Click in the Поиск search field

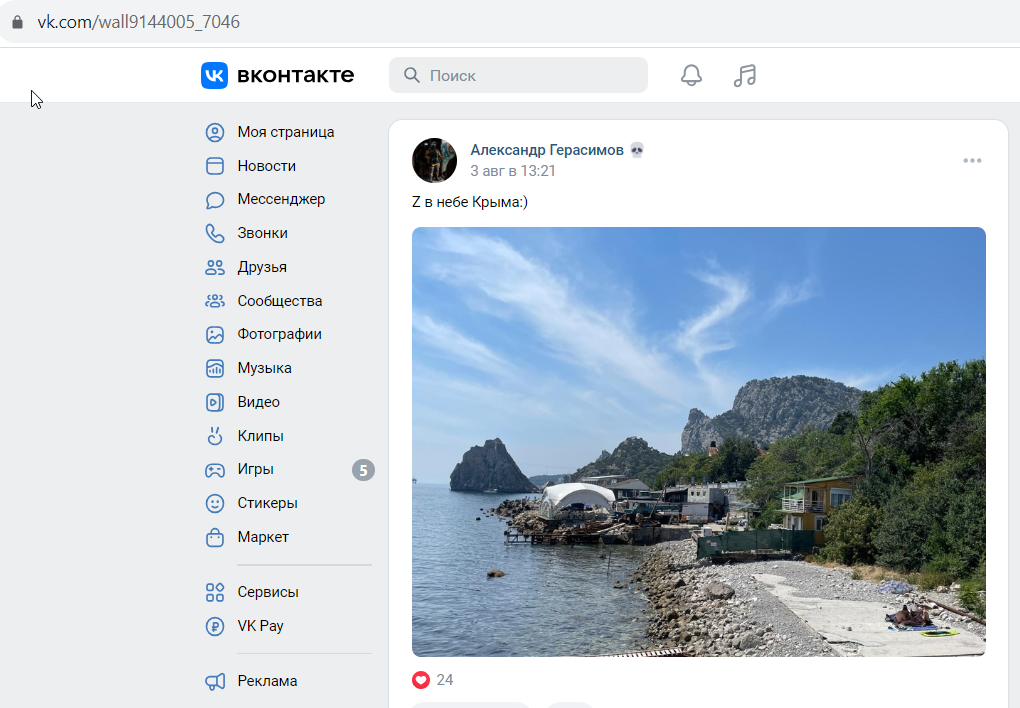coord(518,75)
